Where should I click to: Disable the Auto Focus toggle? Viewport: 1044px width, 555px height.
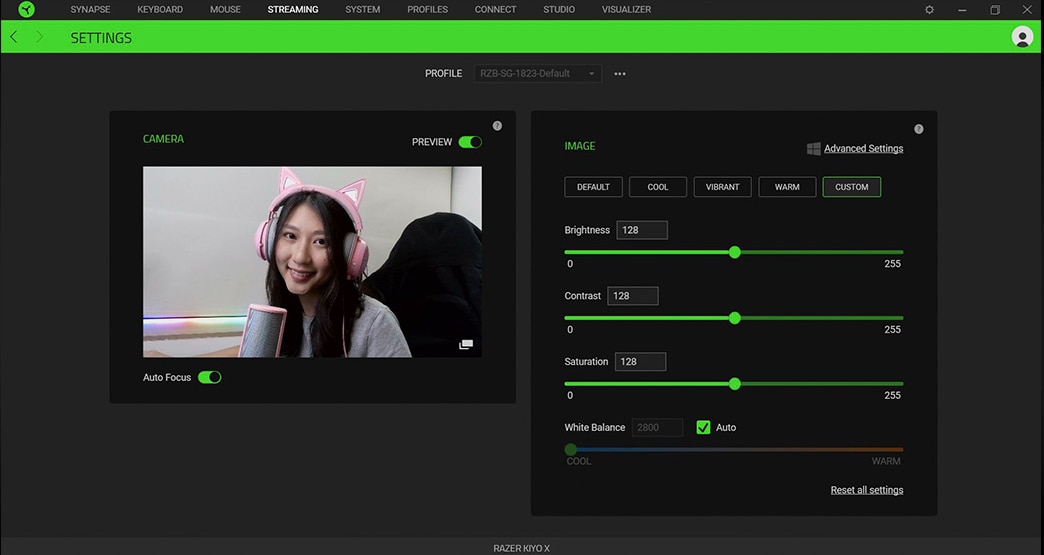coord(209,377)
